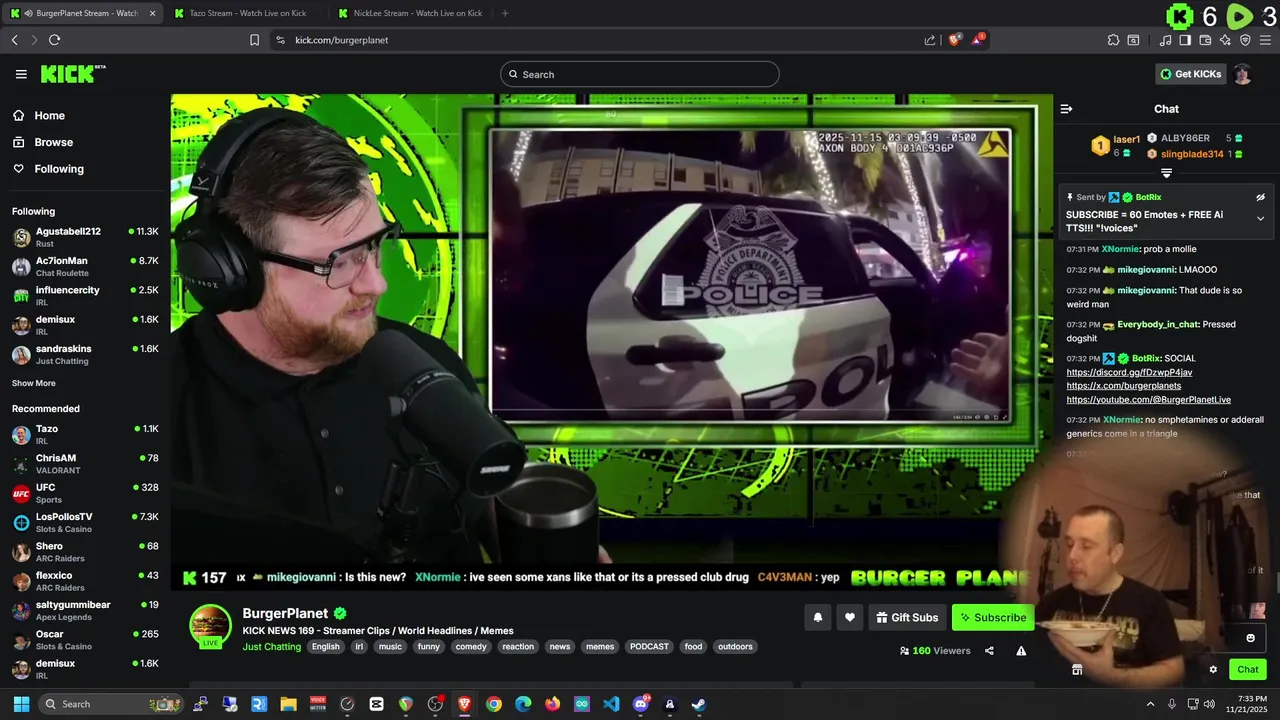
Task: Share the stream via share icon
Action: (x=989, y=651)
